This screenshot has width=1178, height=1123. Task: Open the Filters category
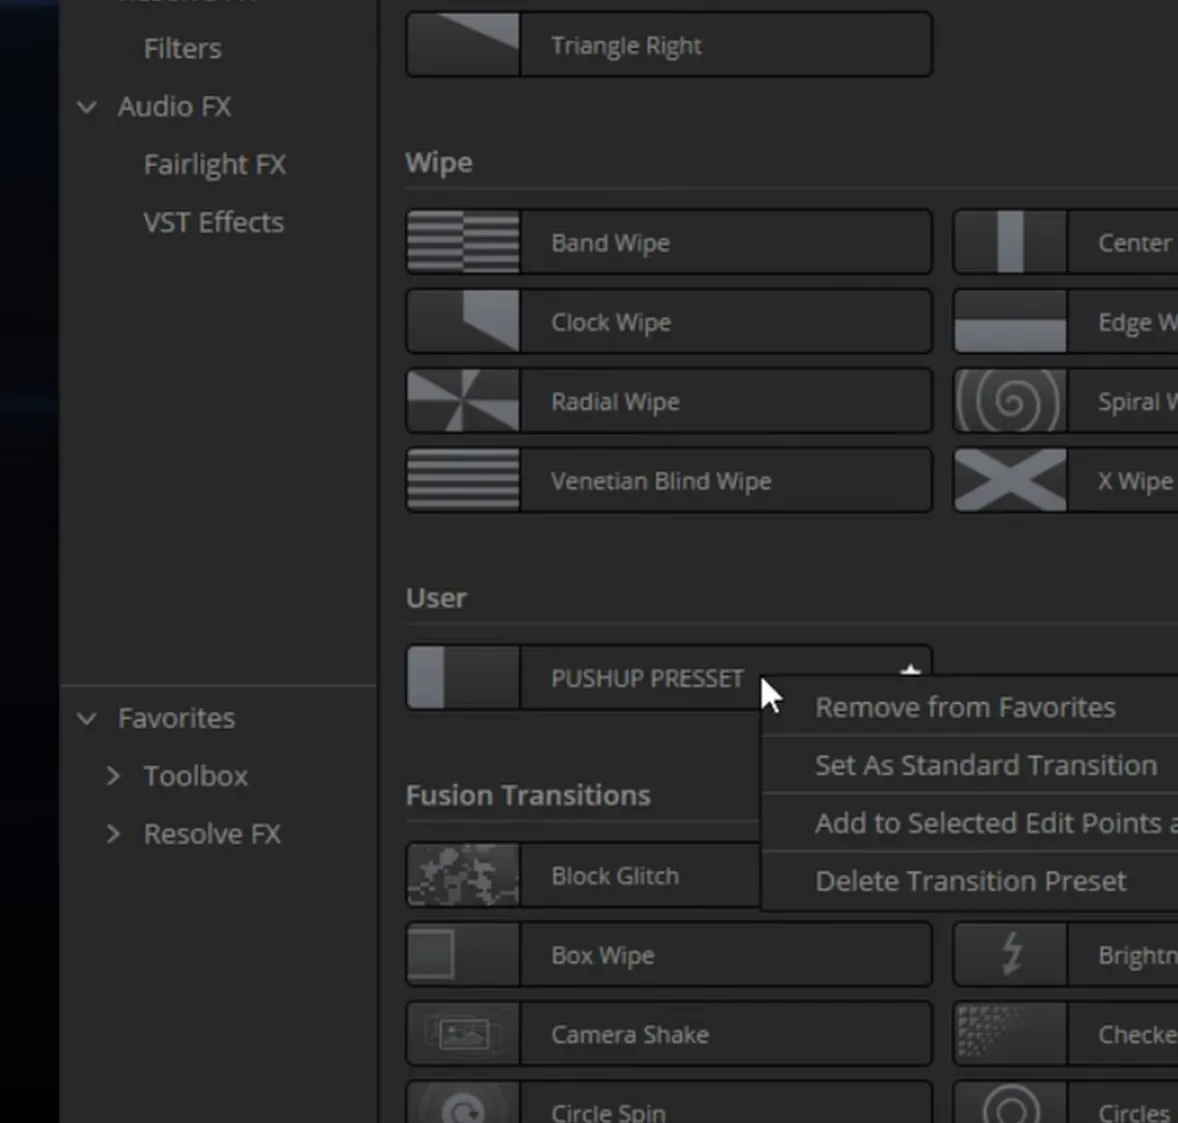(x=183, y=49)
